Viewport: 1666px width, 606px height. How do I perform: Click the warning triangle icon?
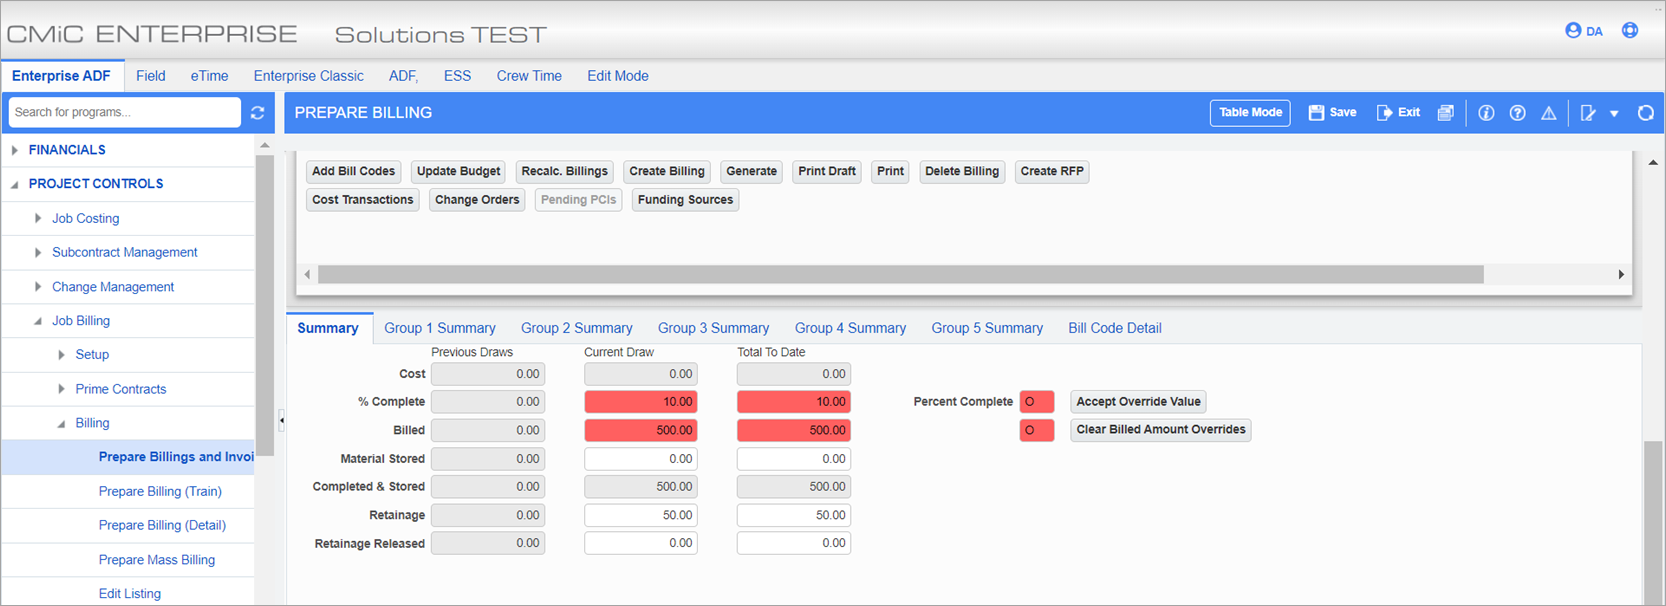pyautogui.click(x=1548, y=113)
